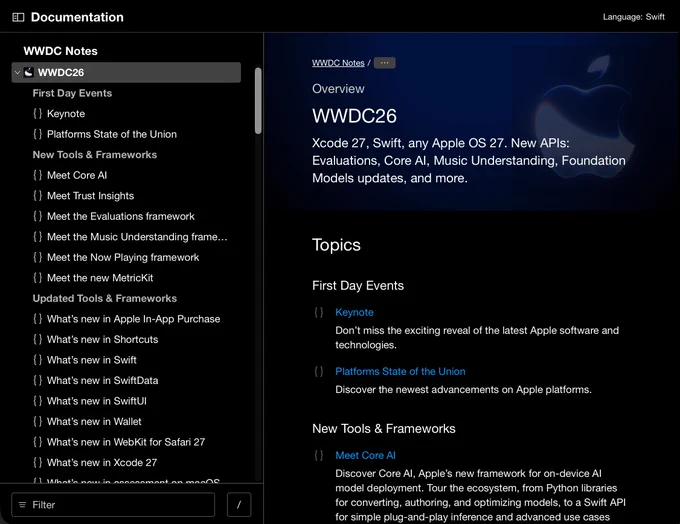Follow the WWDC Notes breadcrumb link
The width and height of the screenshot is (680, 524).
tap(338, 63)
